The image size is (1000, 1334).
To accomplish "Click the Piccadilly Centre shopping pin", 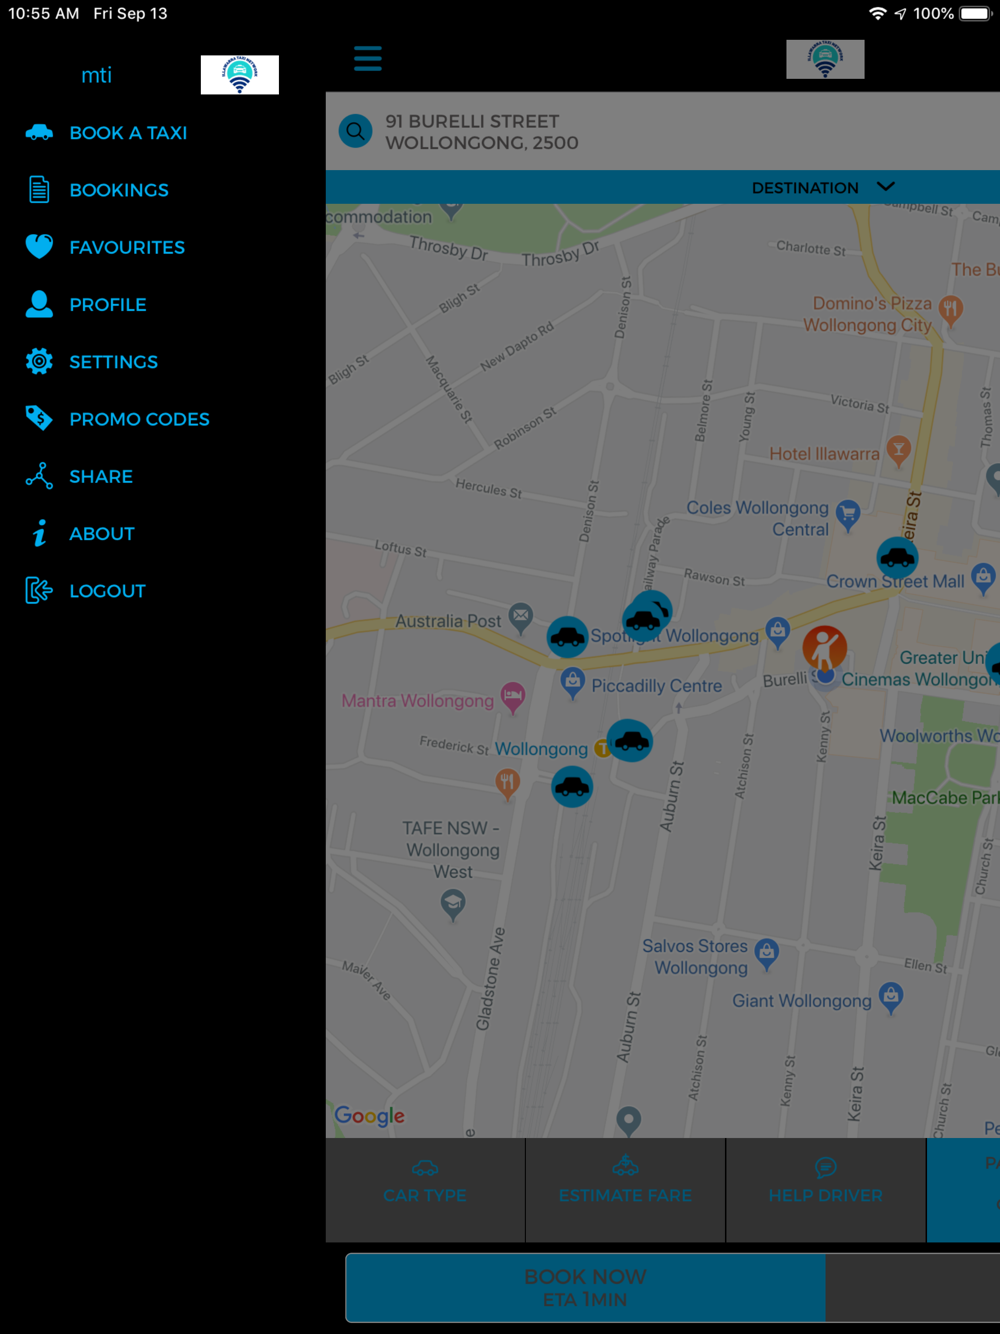I will (572, 682).
